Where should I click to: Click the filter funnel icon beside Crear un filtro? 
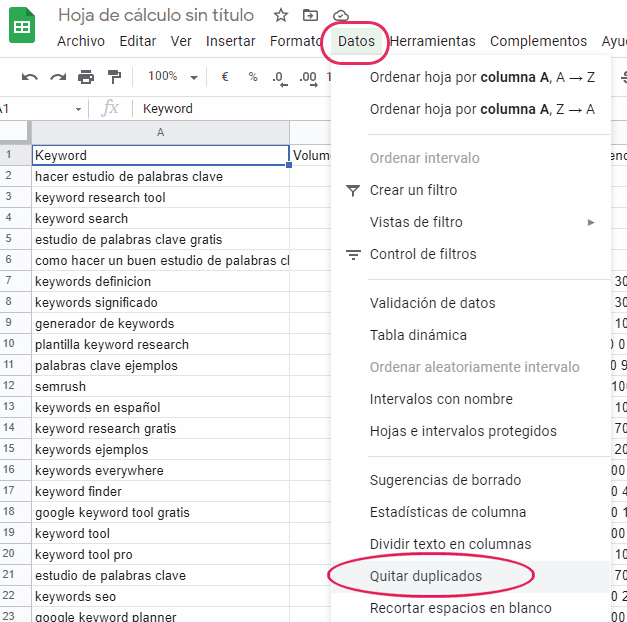click(353, 190)
